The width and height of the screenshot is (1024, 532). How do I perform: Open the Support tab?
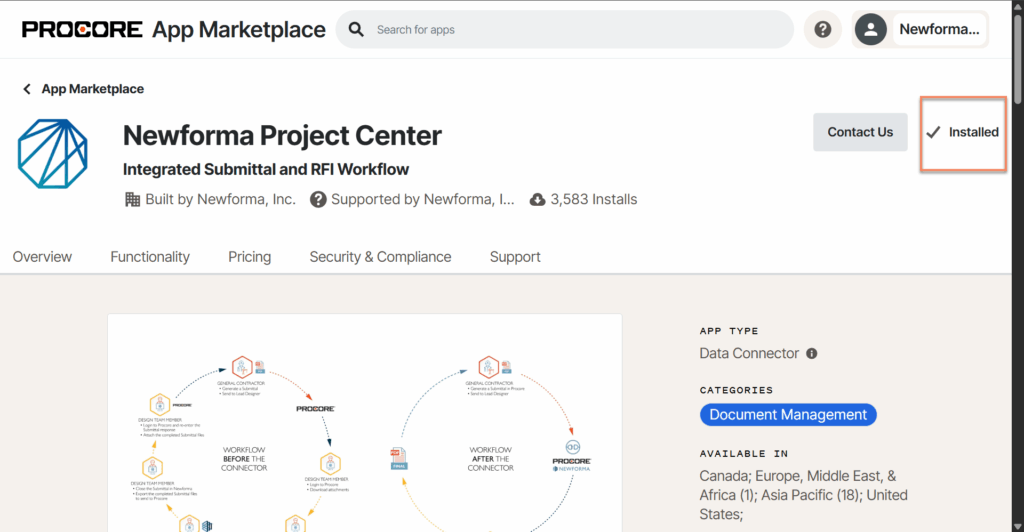(515, 257)
